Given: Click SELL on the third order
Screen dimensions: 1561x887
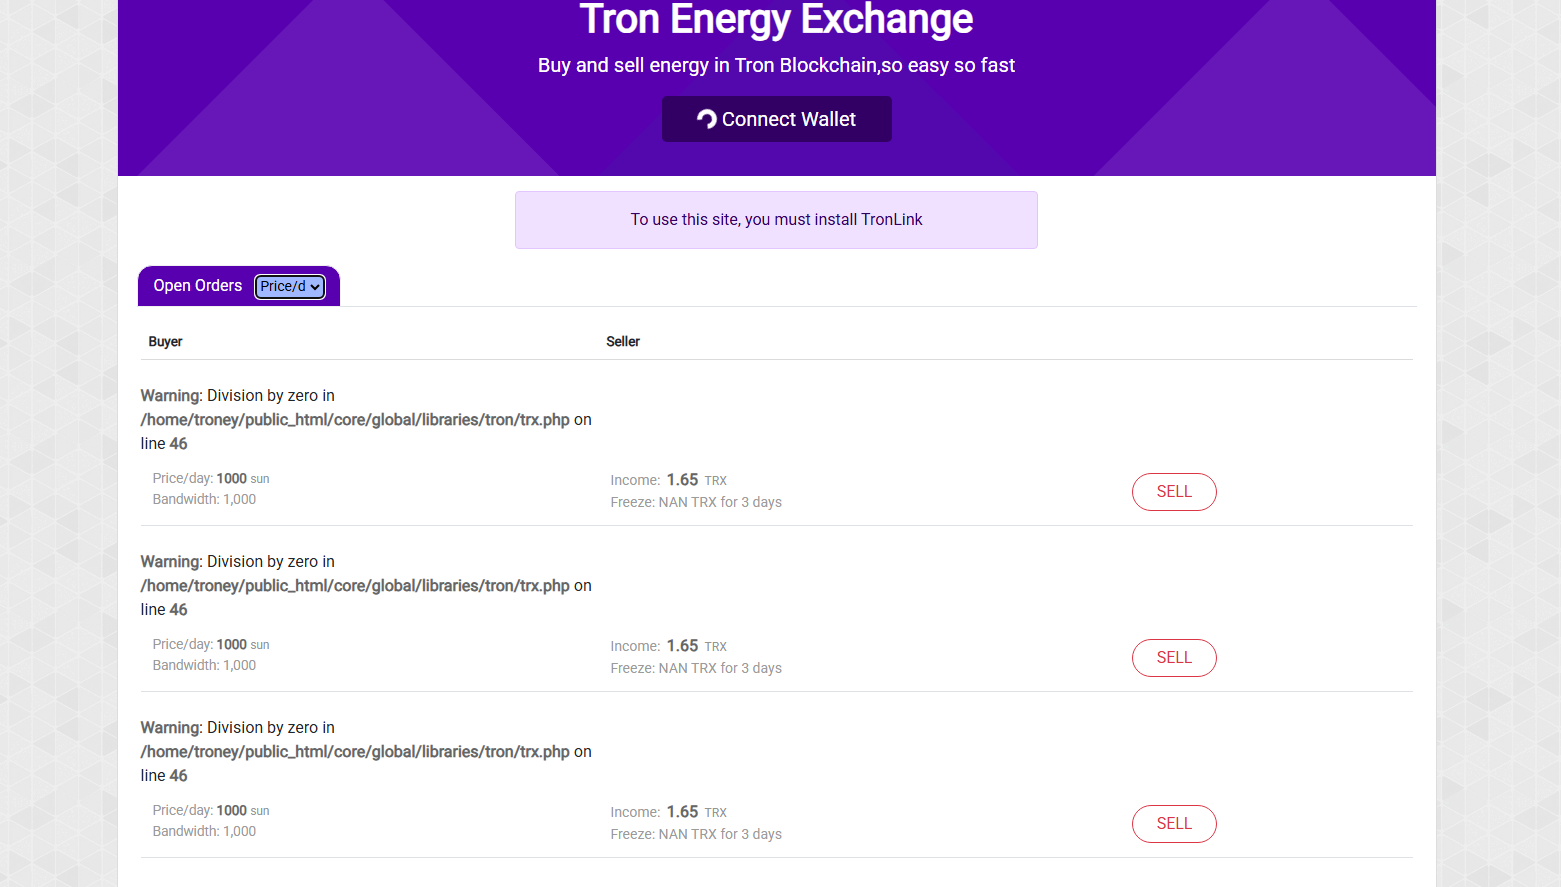Looking at the screenshot, I should pos(1174,824).
